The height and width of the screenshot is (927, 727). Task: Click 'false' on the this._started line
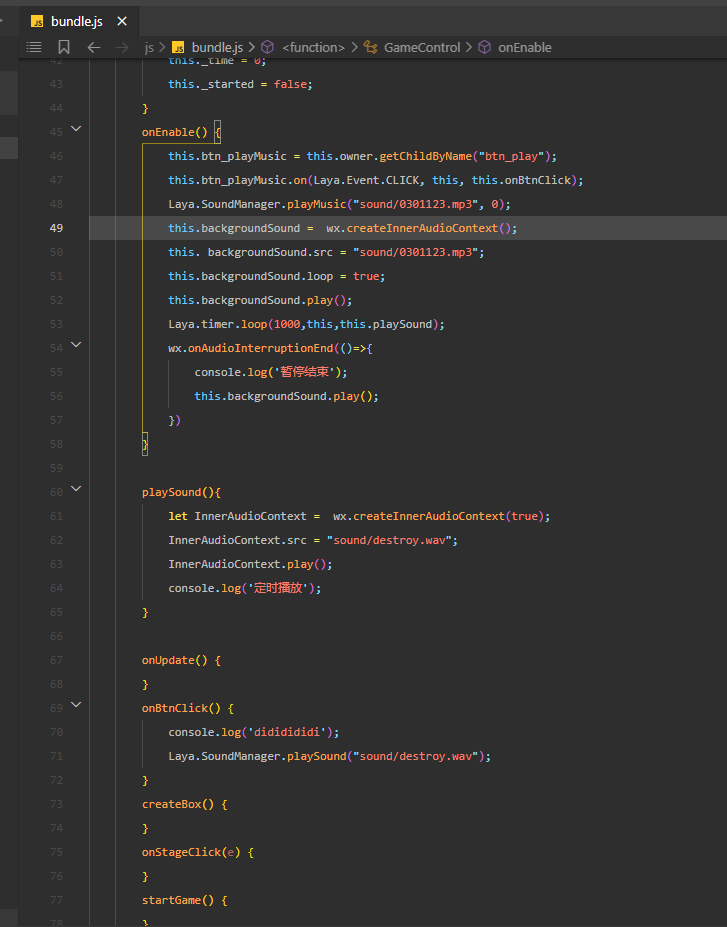[x=290, y=84]
